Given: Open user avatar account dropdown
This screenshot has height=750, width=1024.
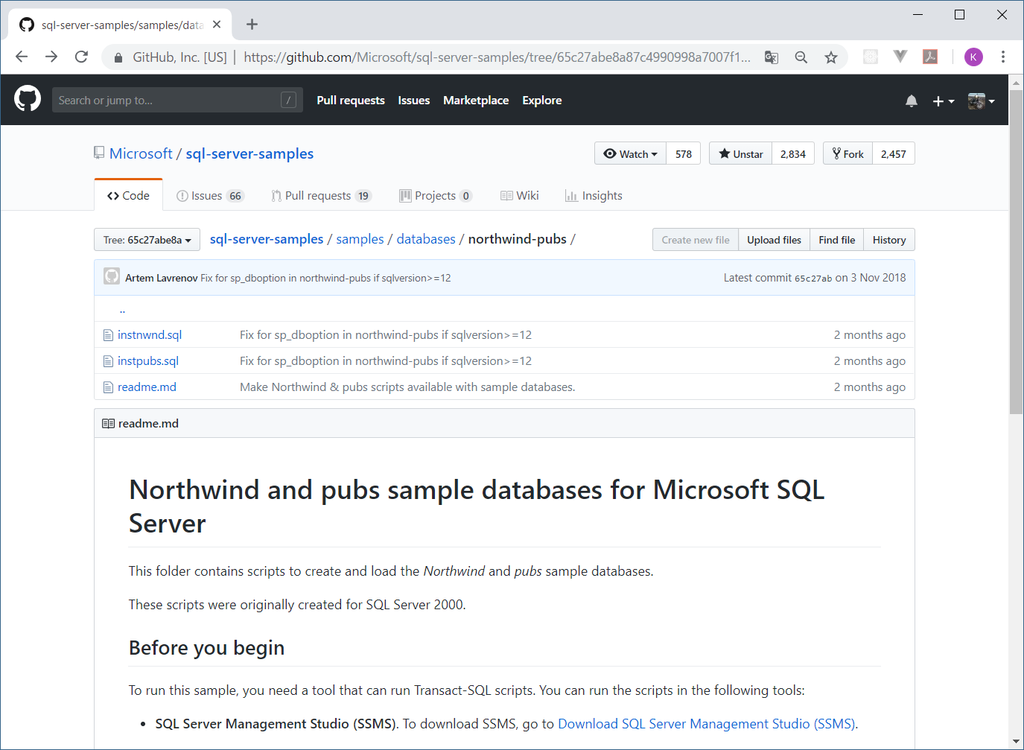Looking at the screenshot, I should [x=981, y=101].
